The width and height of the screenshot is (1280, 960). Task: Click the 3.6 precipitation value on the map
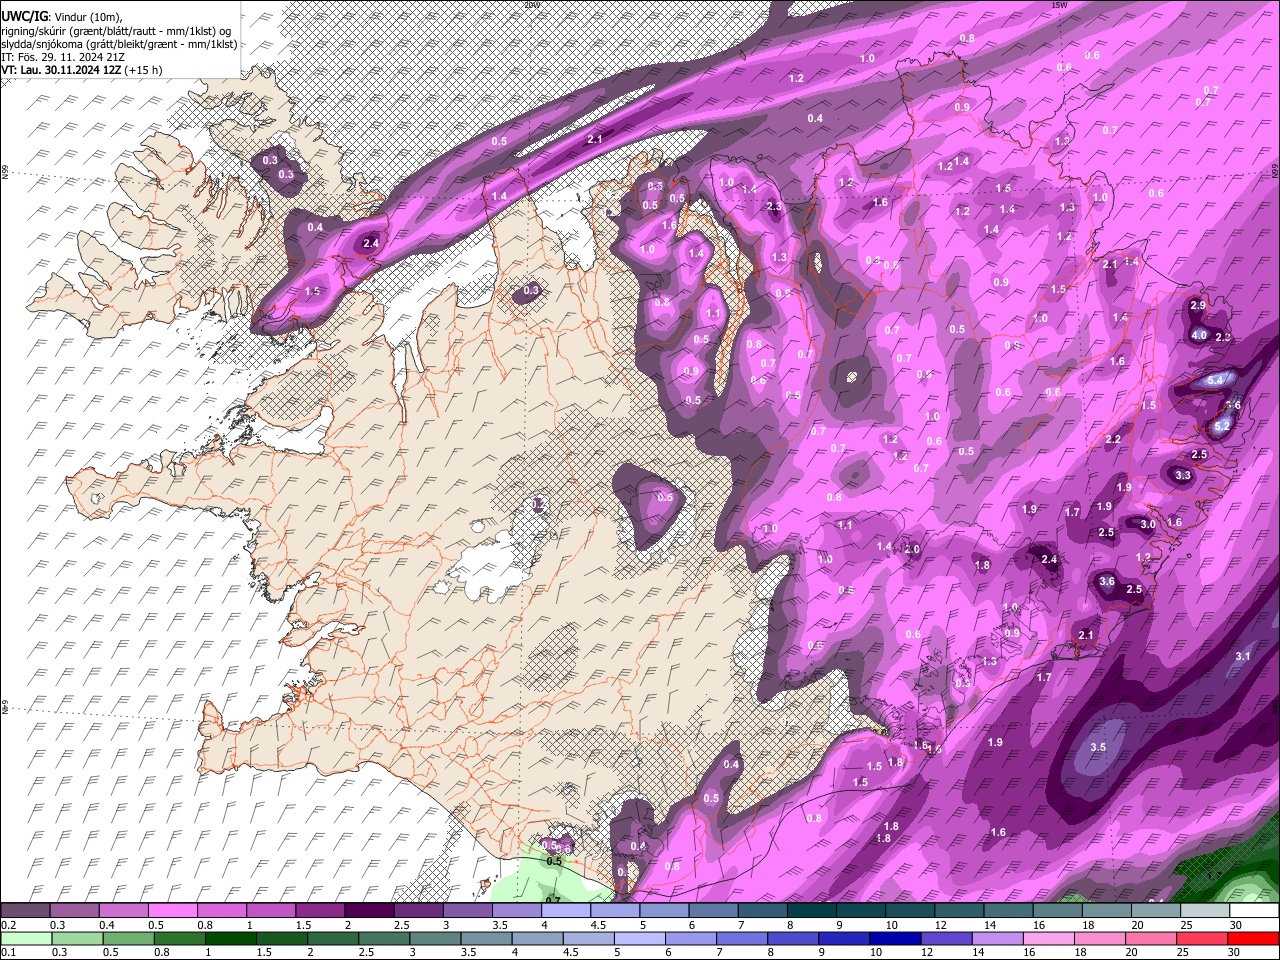click(1107, 581)
